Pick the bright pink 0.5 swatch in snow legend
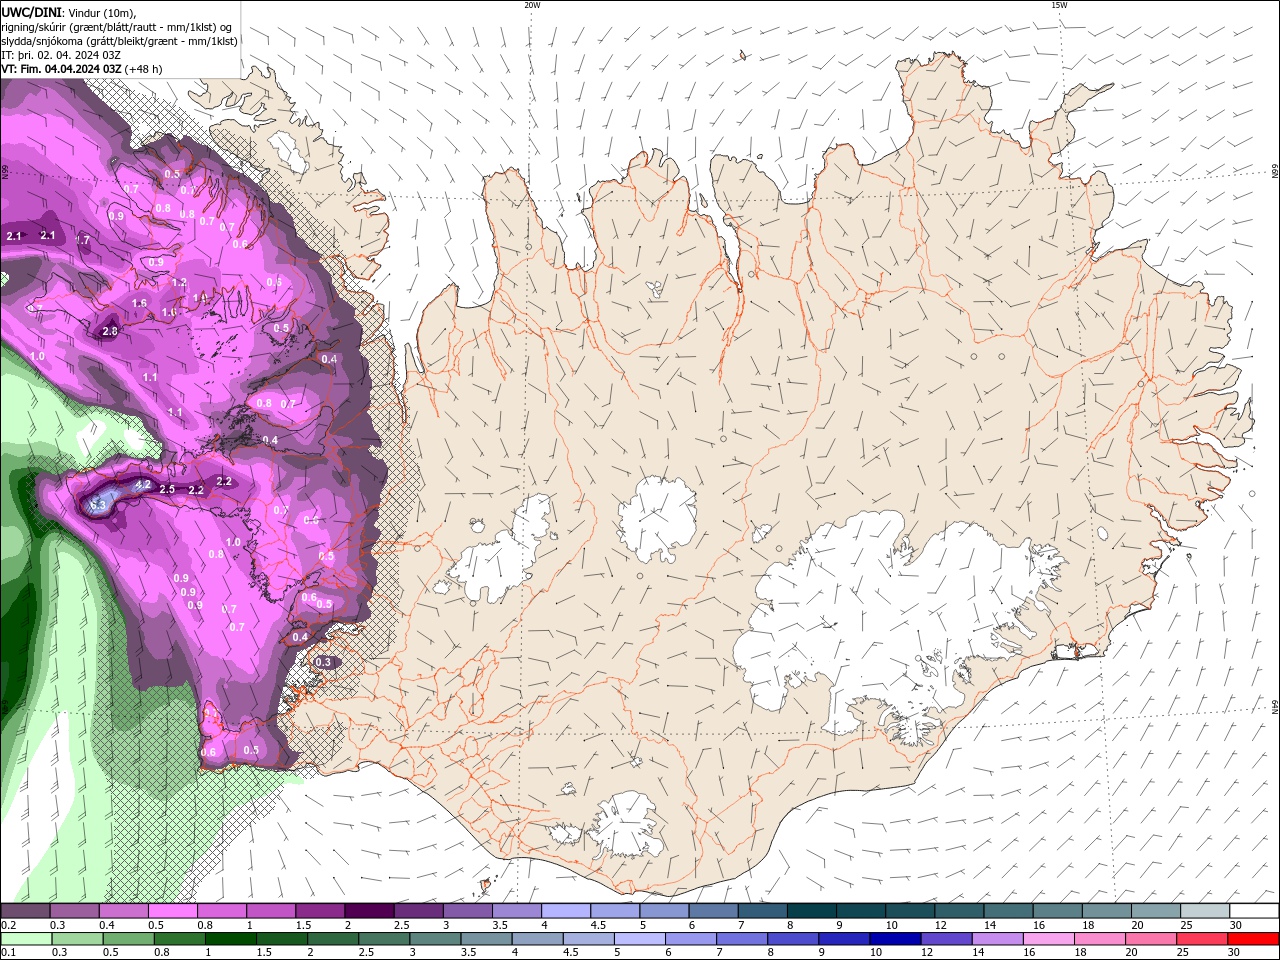This screenshot has width=1280, height=960. tap(172, 911)
